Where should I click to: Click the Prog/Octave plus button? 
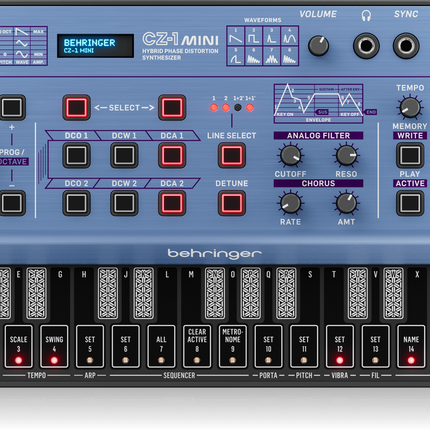click(x=12, y=107)
